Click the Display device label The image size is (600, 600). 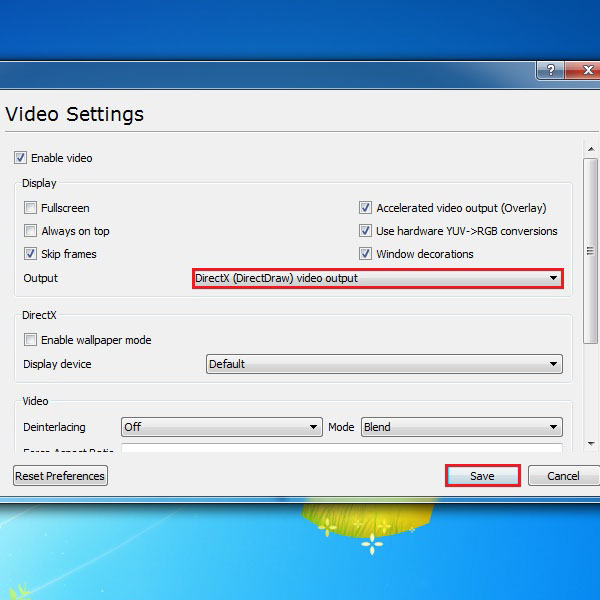pyautogui.click(x=57, y=364)
